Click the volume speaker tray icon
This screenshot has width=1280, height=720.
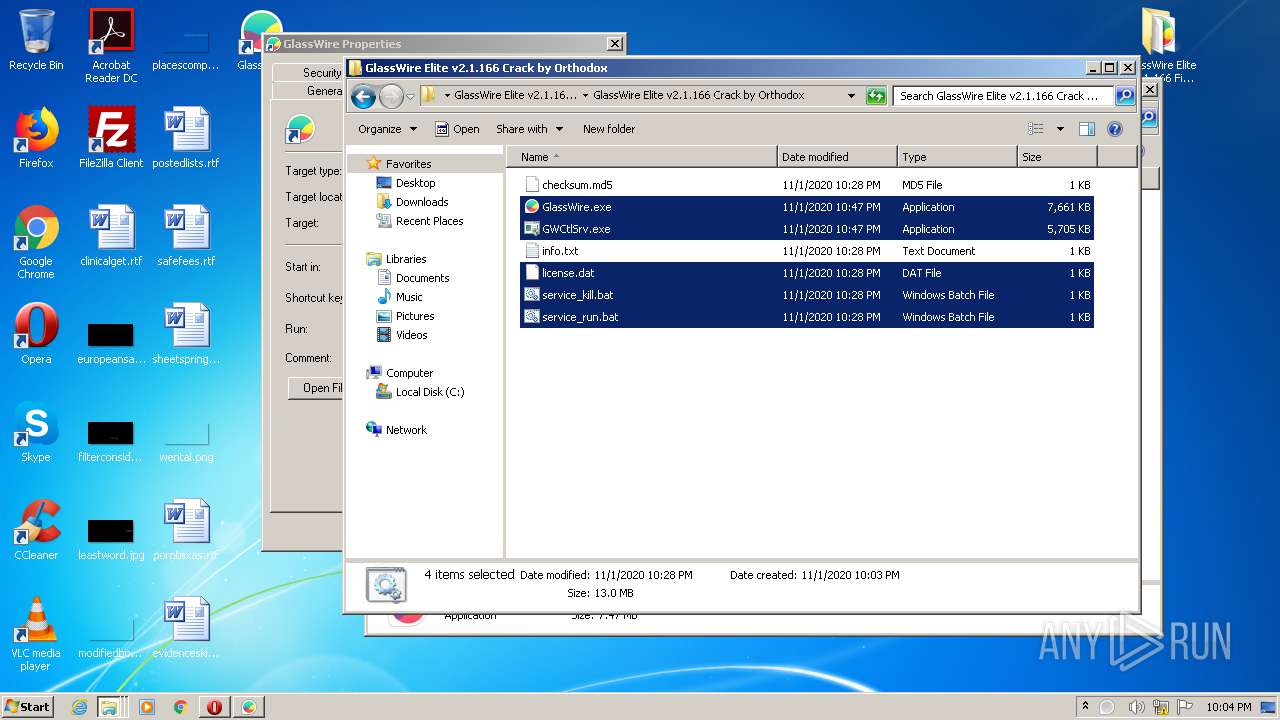tap(1136, 707)
